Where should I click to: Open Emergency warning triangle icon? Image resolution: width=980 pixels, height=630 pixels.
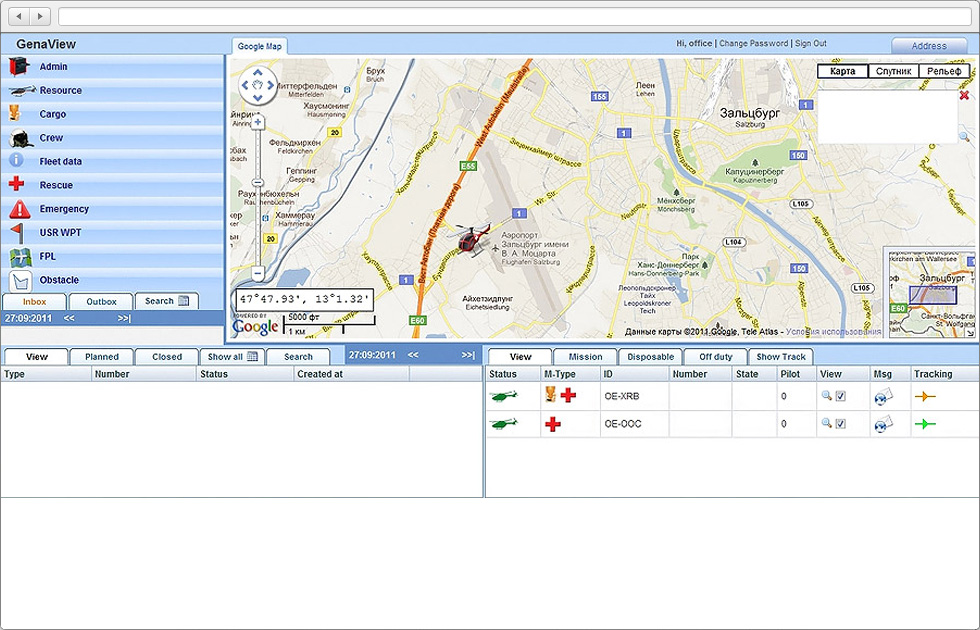pos(20,209)
